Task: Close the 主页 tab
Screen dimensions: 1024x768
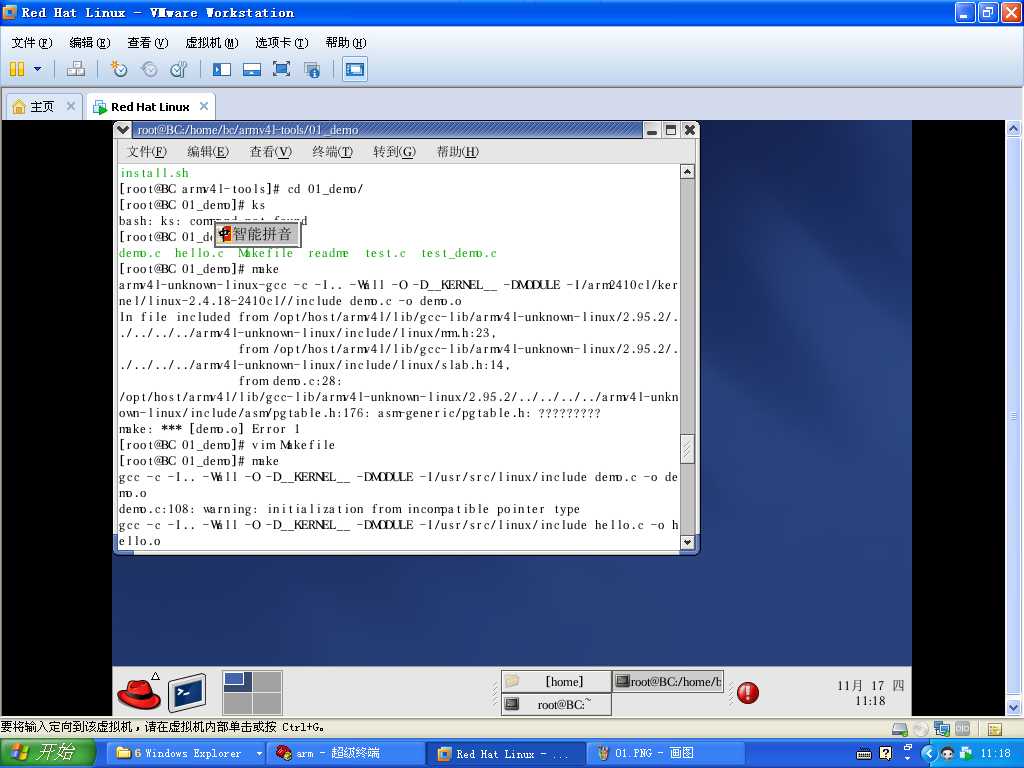Action: click(71, 106)
